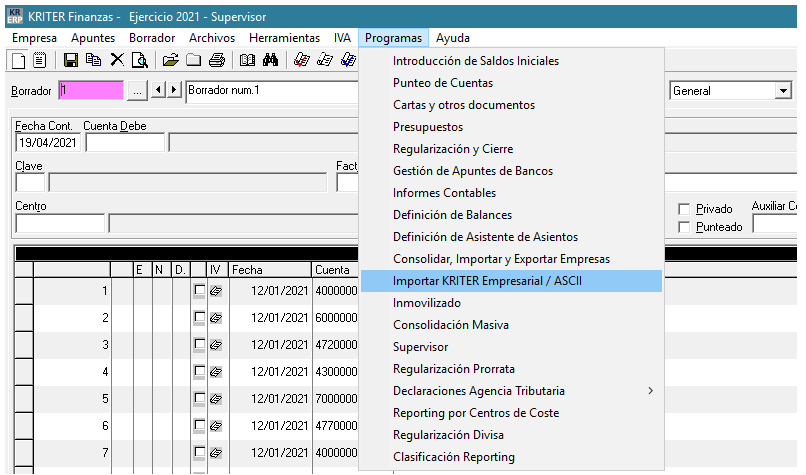Image resolution: width=806 pixels, height=475 pixels.
Task: Go to next Borrador with right arrow
Action: 175,91
